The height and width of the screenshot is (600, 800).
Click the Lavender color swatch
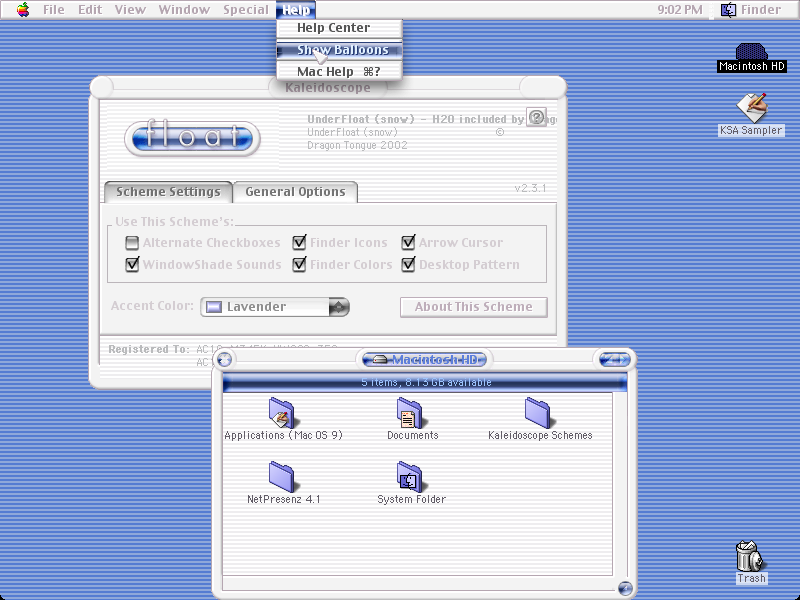pyautogui.click(x=213, y=307)
